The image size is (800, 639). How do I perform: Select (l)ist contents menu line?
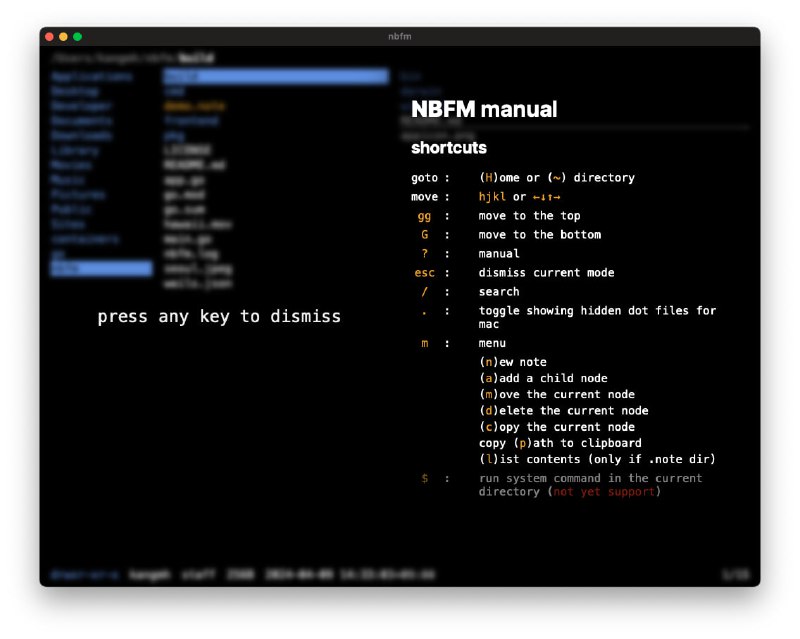pyautogui.click(x=597, y=459)
